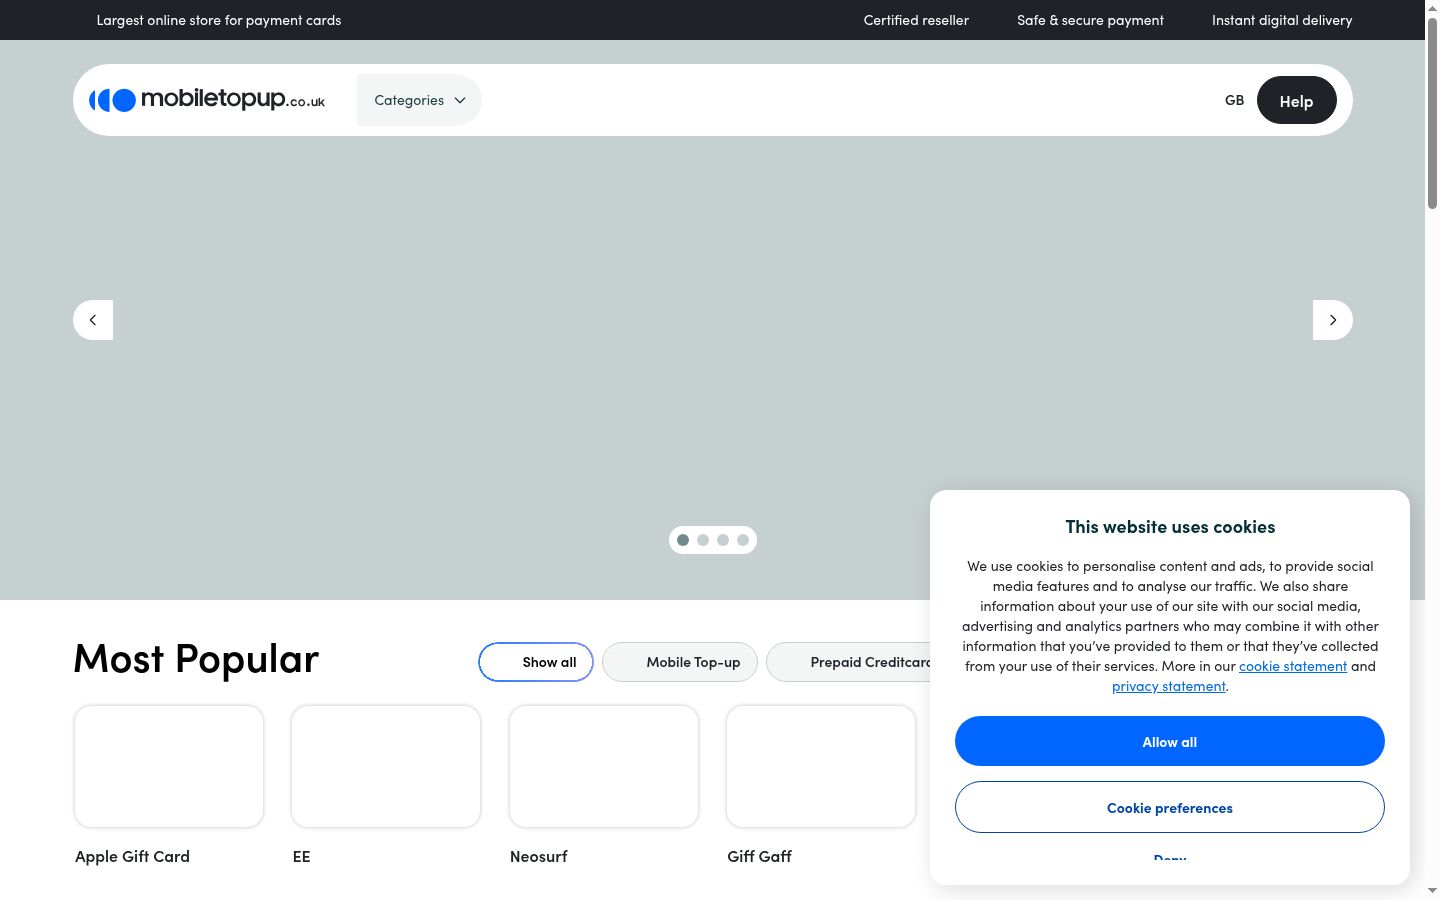Open the Help page
Image resolution: width=1440 pixels, height=900 pixels.
coord(1296,100)
